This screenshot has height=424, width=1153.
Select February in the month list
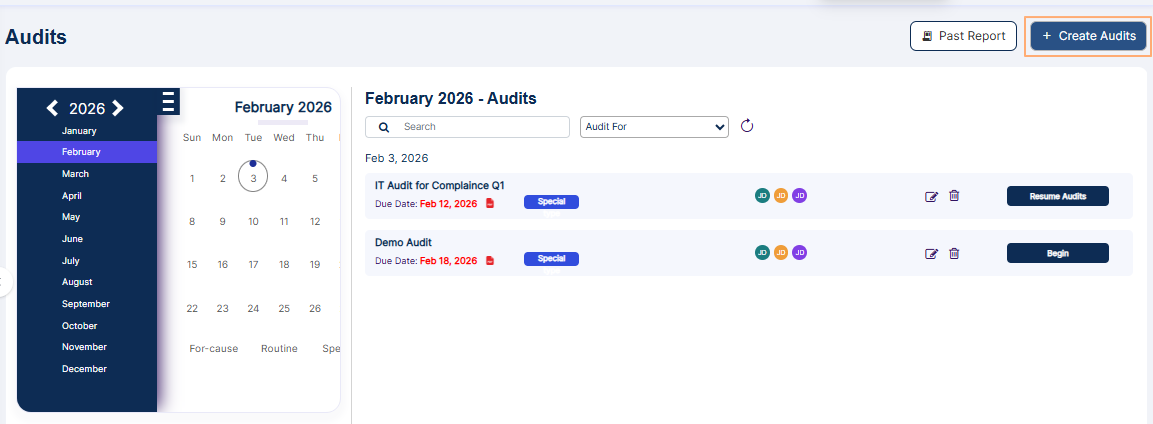point(87,152)
